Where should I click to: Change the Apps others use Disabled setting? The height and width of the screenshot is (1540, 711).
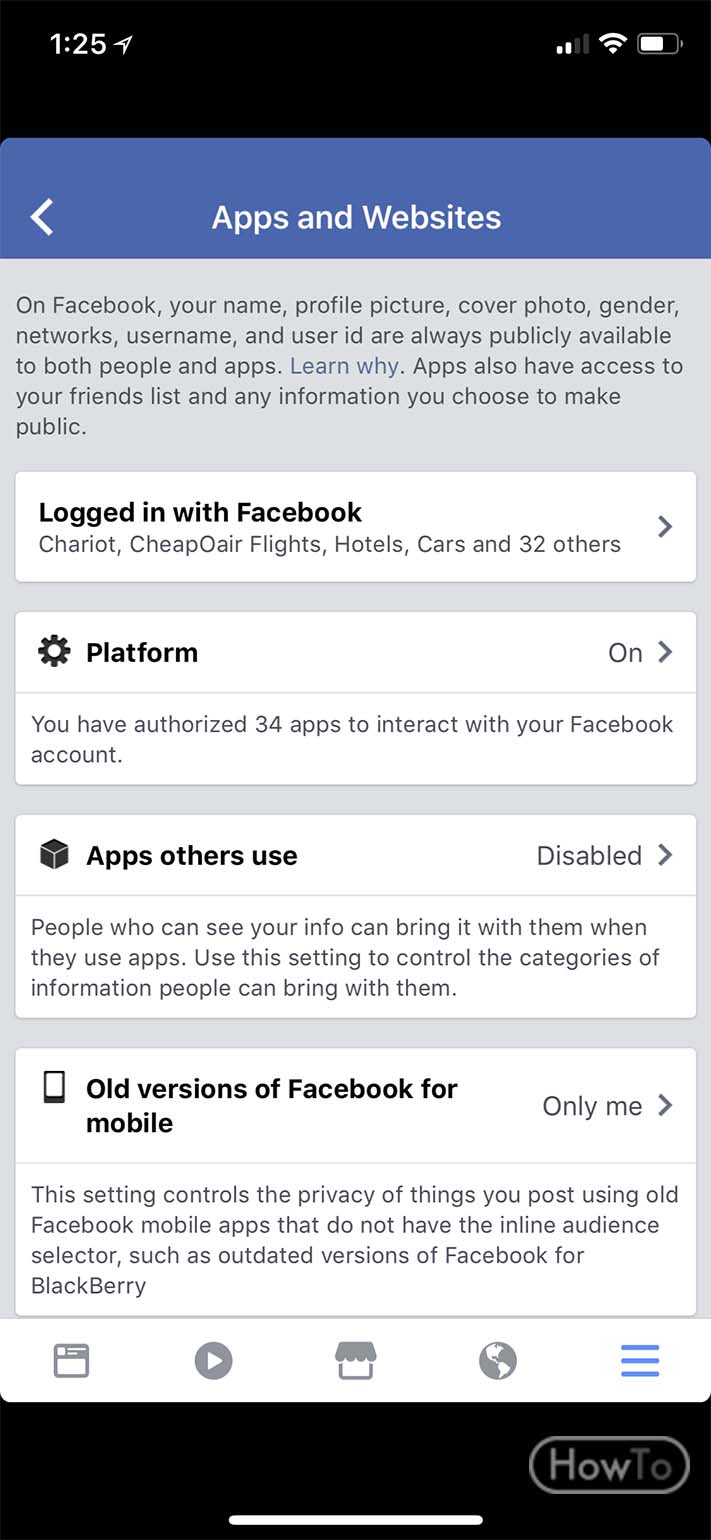tap(589, 856)
